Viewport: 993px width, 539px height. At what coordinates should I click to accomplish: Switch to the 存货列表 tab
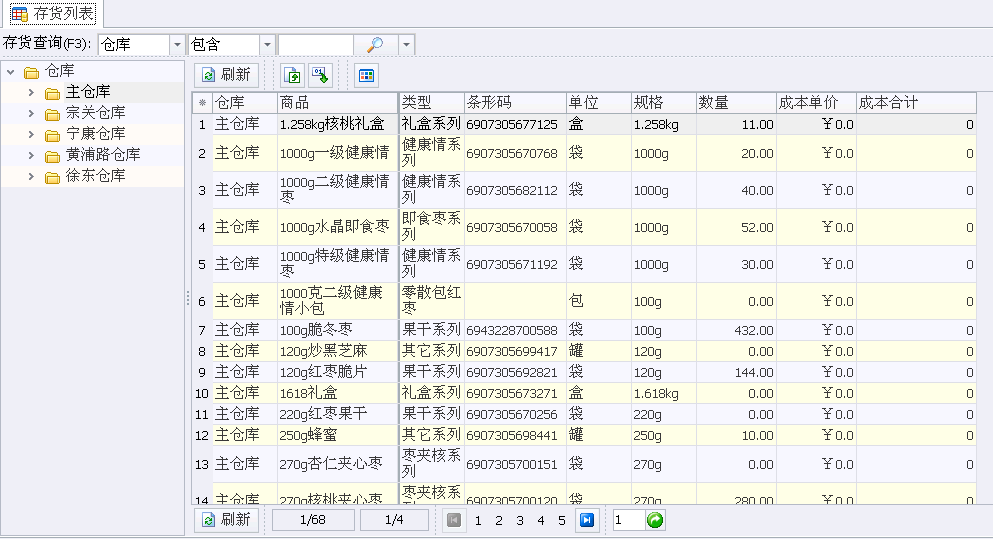click(x=52, y=13)
